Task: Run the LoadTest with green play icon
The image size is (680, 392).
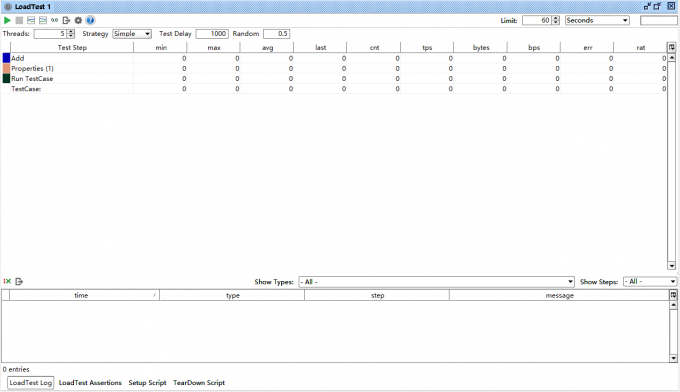Action: pyautogui.click(x=7, y=20)
